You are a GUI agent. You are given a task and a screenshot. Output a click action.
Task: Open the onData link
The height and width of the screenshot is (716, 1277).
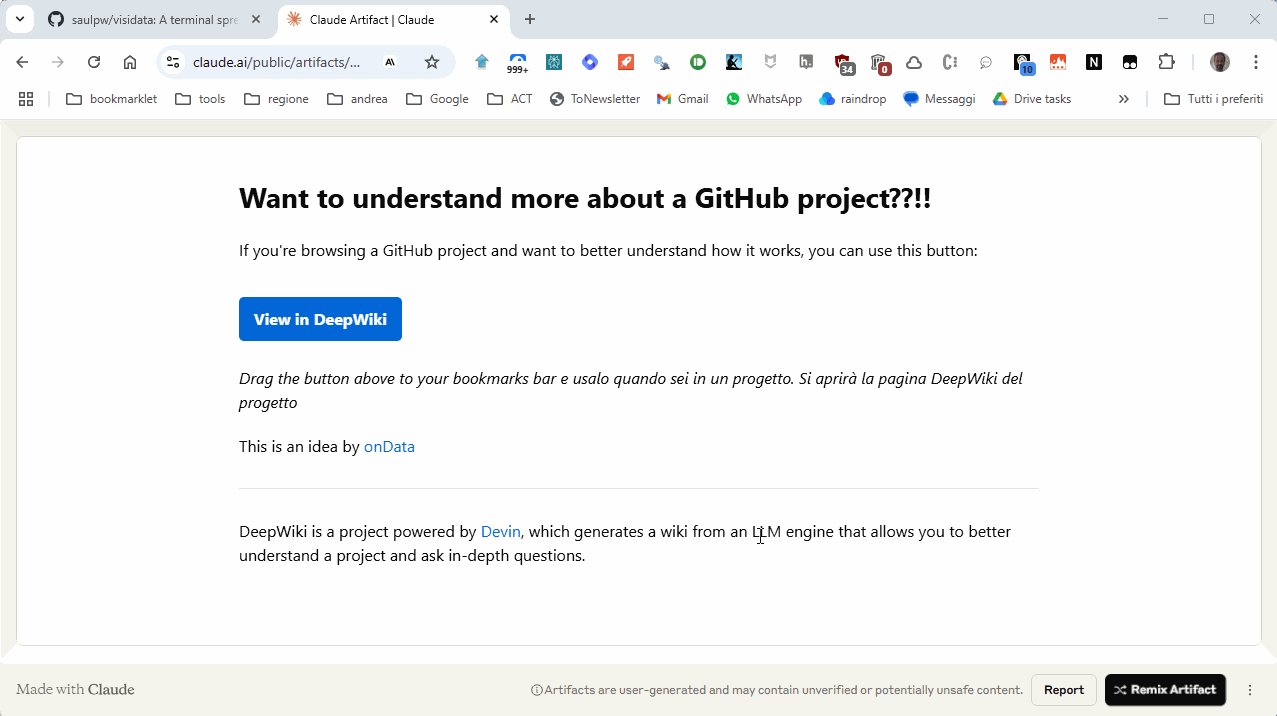[x=389, y=447]
